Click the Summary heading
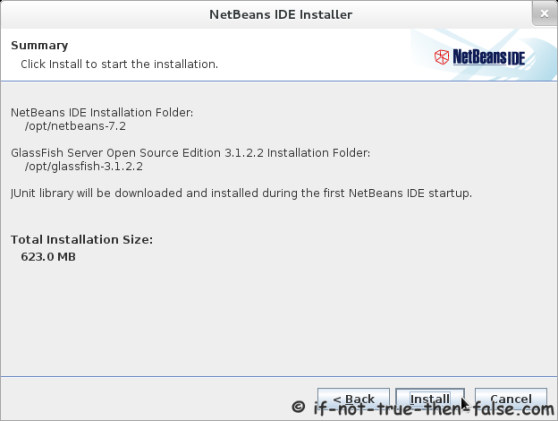Screen dimensions: 558x421 point(40,46)
